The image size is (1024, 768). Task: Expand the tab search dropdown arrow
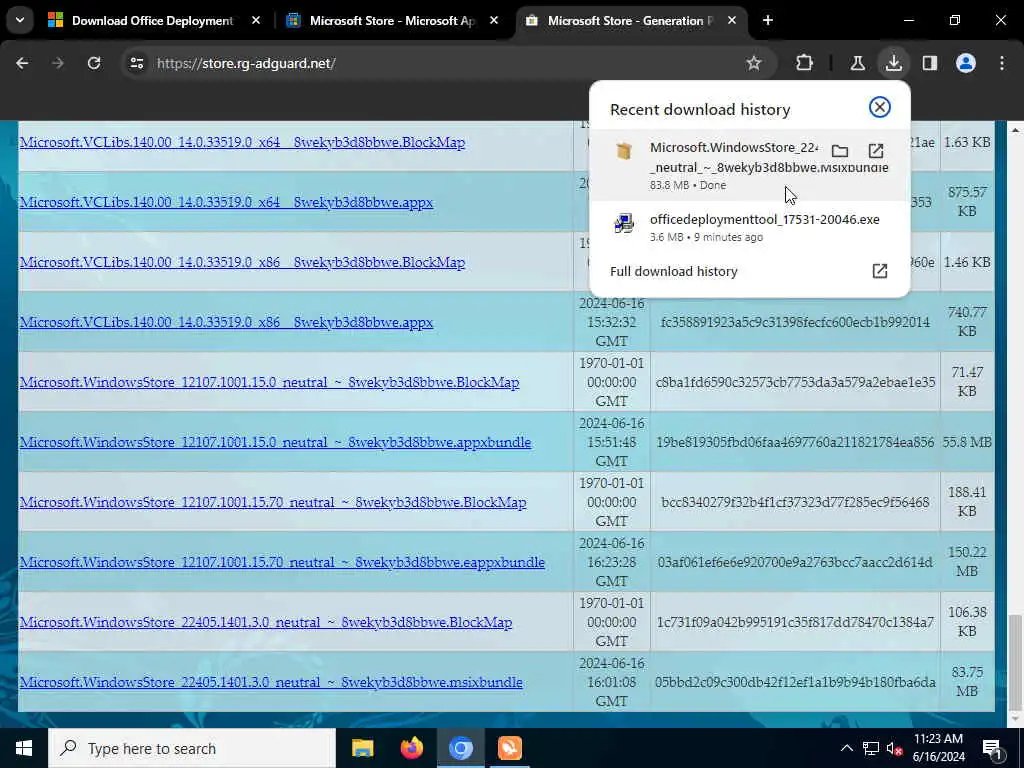tap(20, 20)
